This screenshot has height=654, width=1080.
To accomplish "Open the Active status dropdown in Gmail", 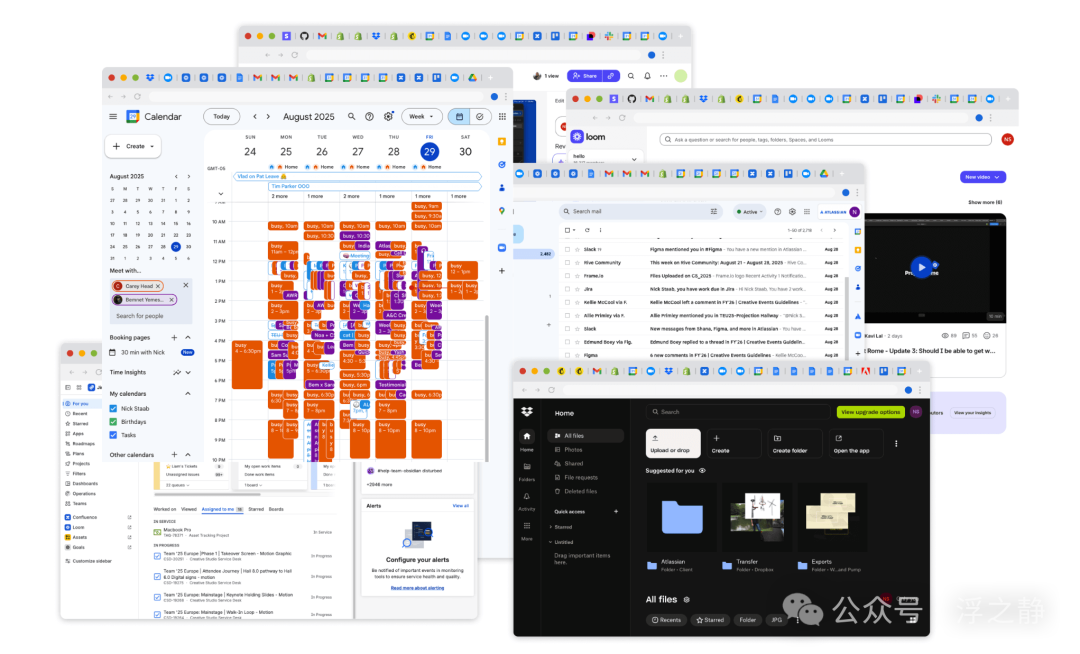I will click(749, 212).
